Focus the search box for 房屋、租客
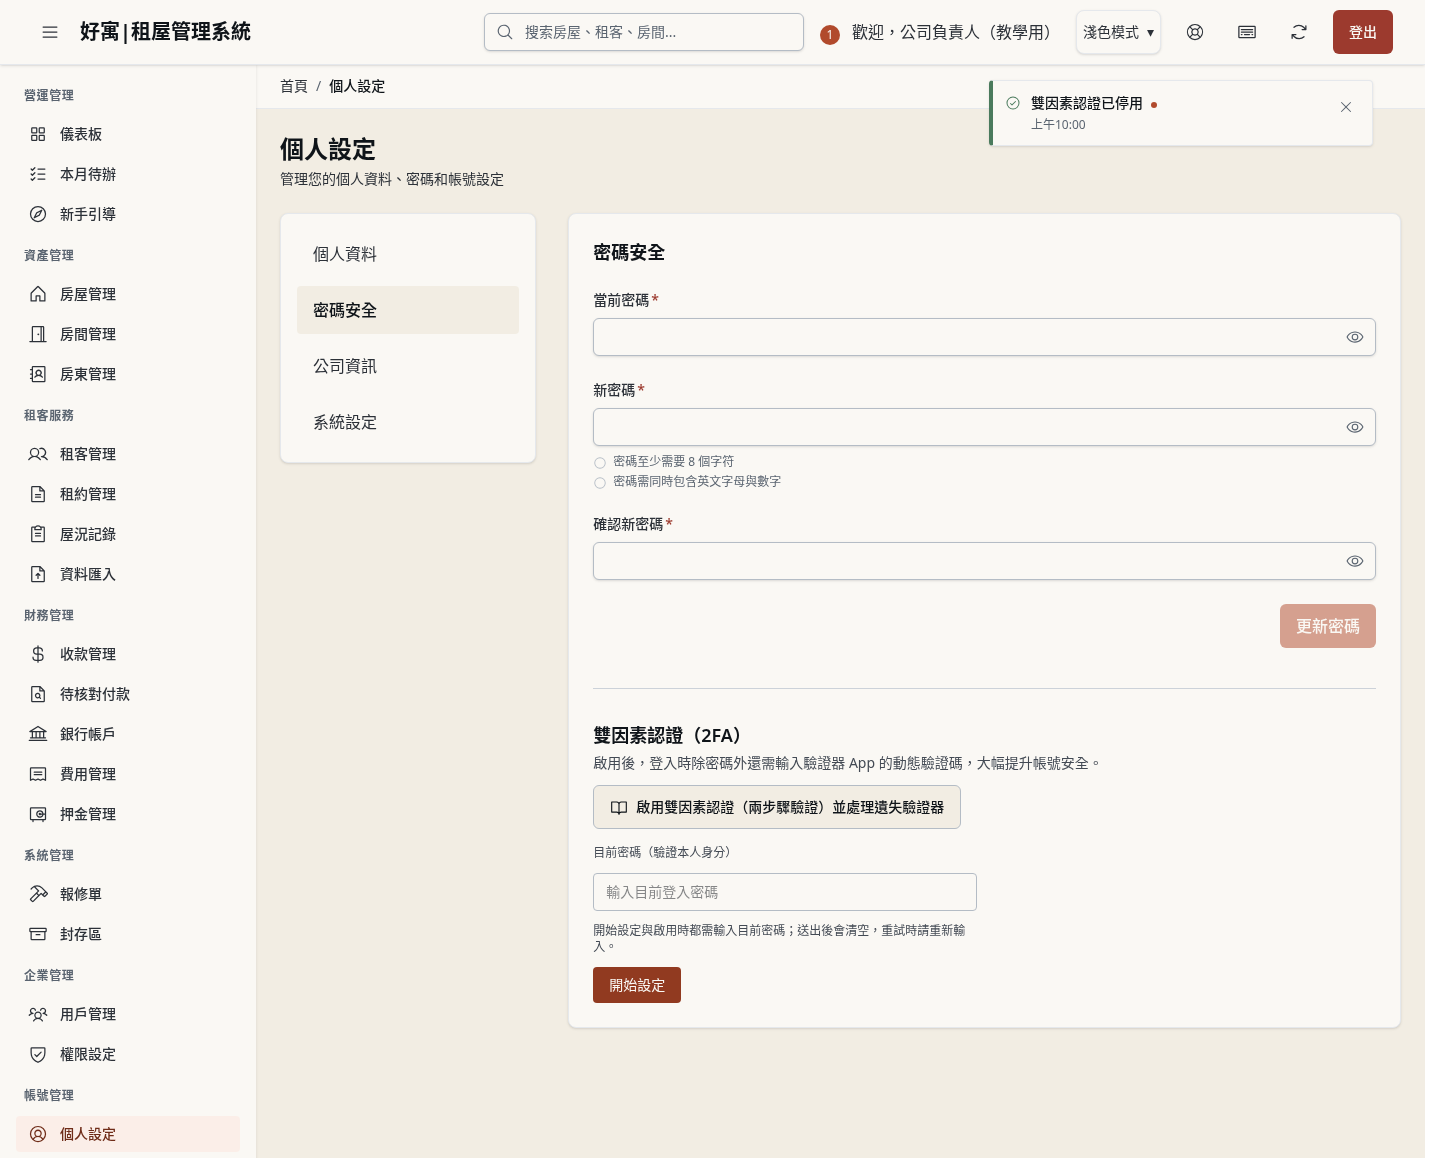Image resolution: width=1440 pixels, height=1158 pixels. (x=644, y=32)
